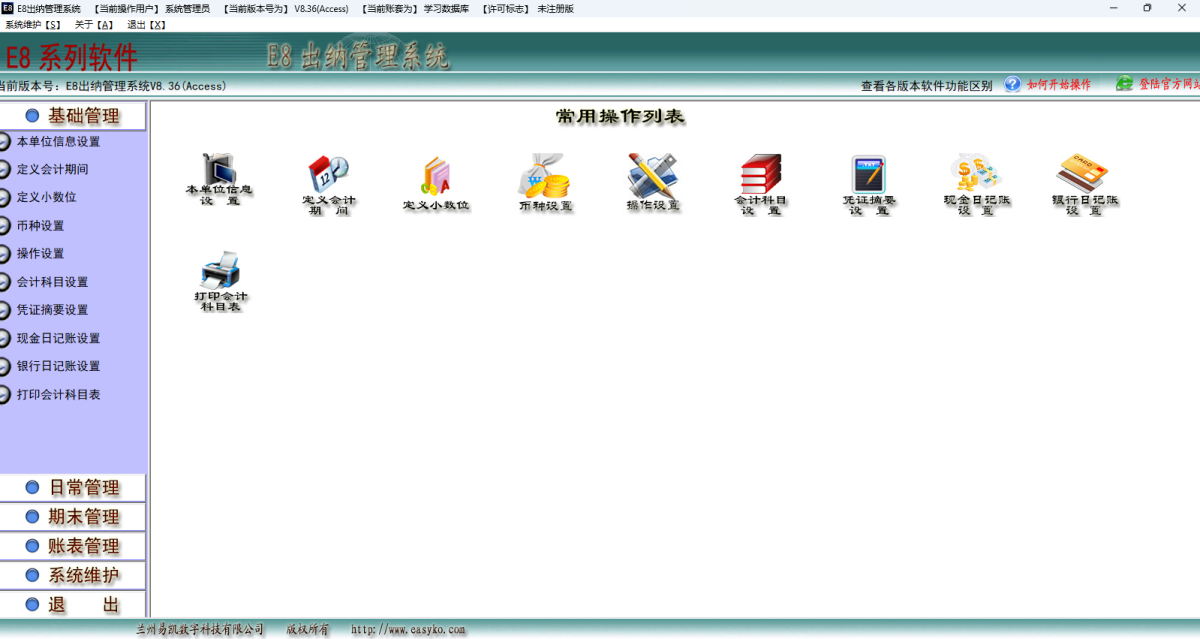The height and width of the screenshot is (639, 1200).
Task: Click 登陆官方网站 at top right
Action: 1160,84
